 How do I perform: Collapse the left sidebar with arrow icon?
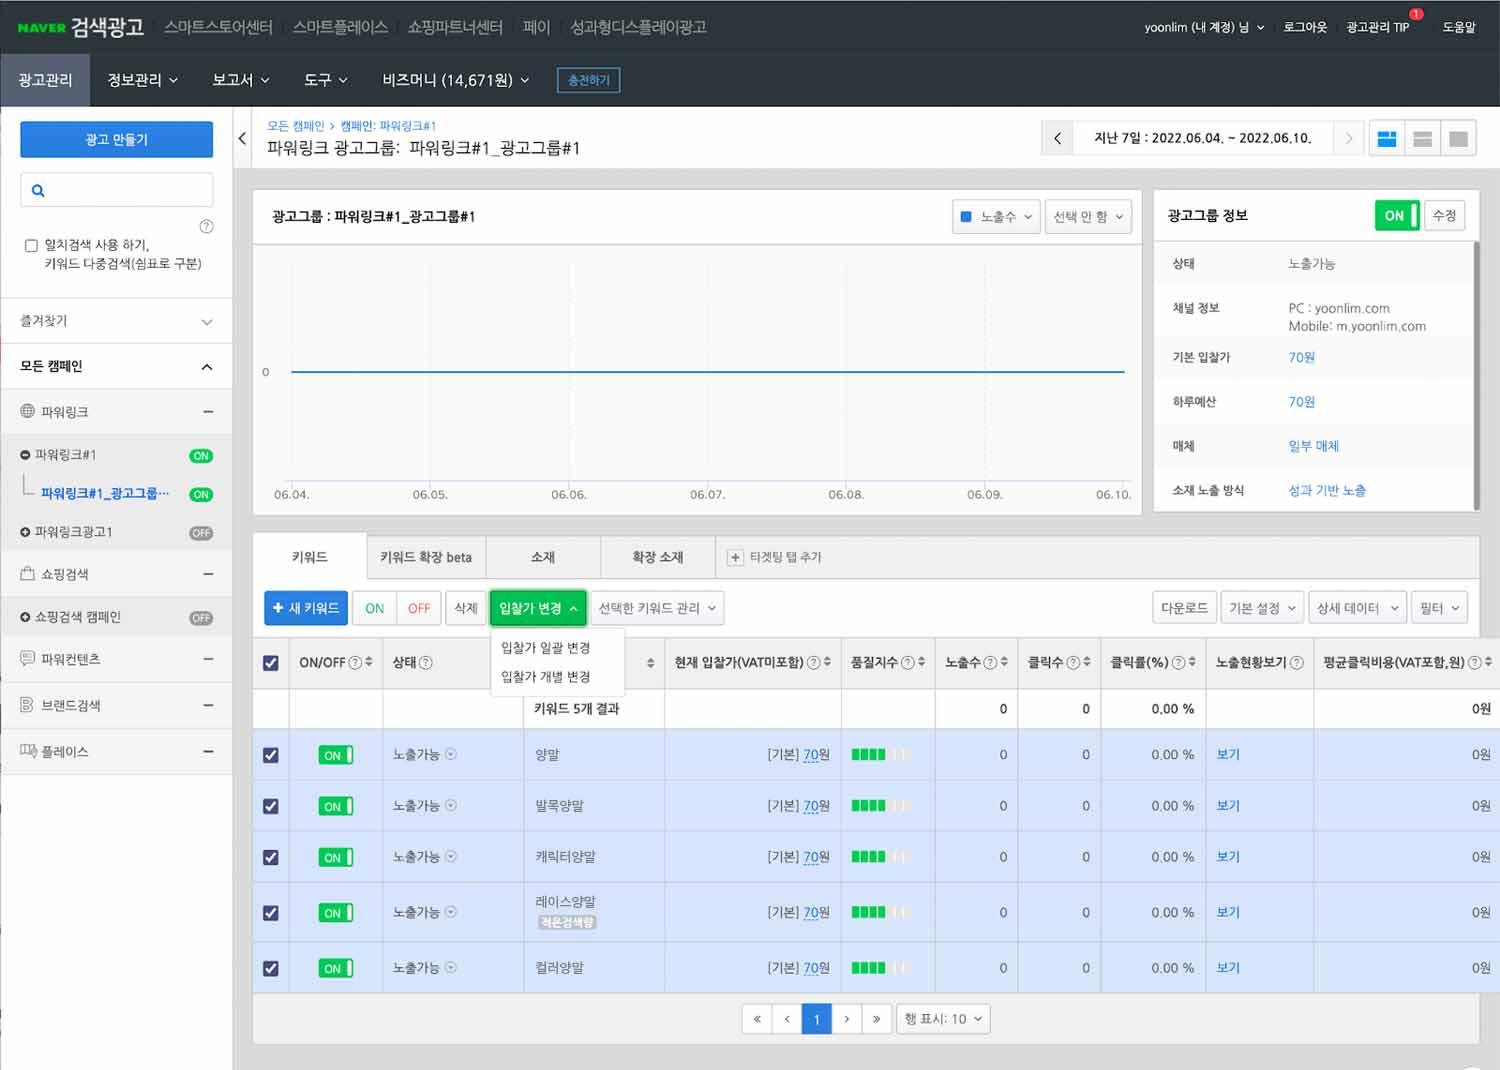click(242, 139)
